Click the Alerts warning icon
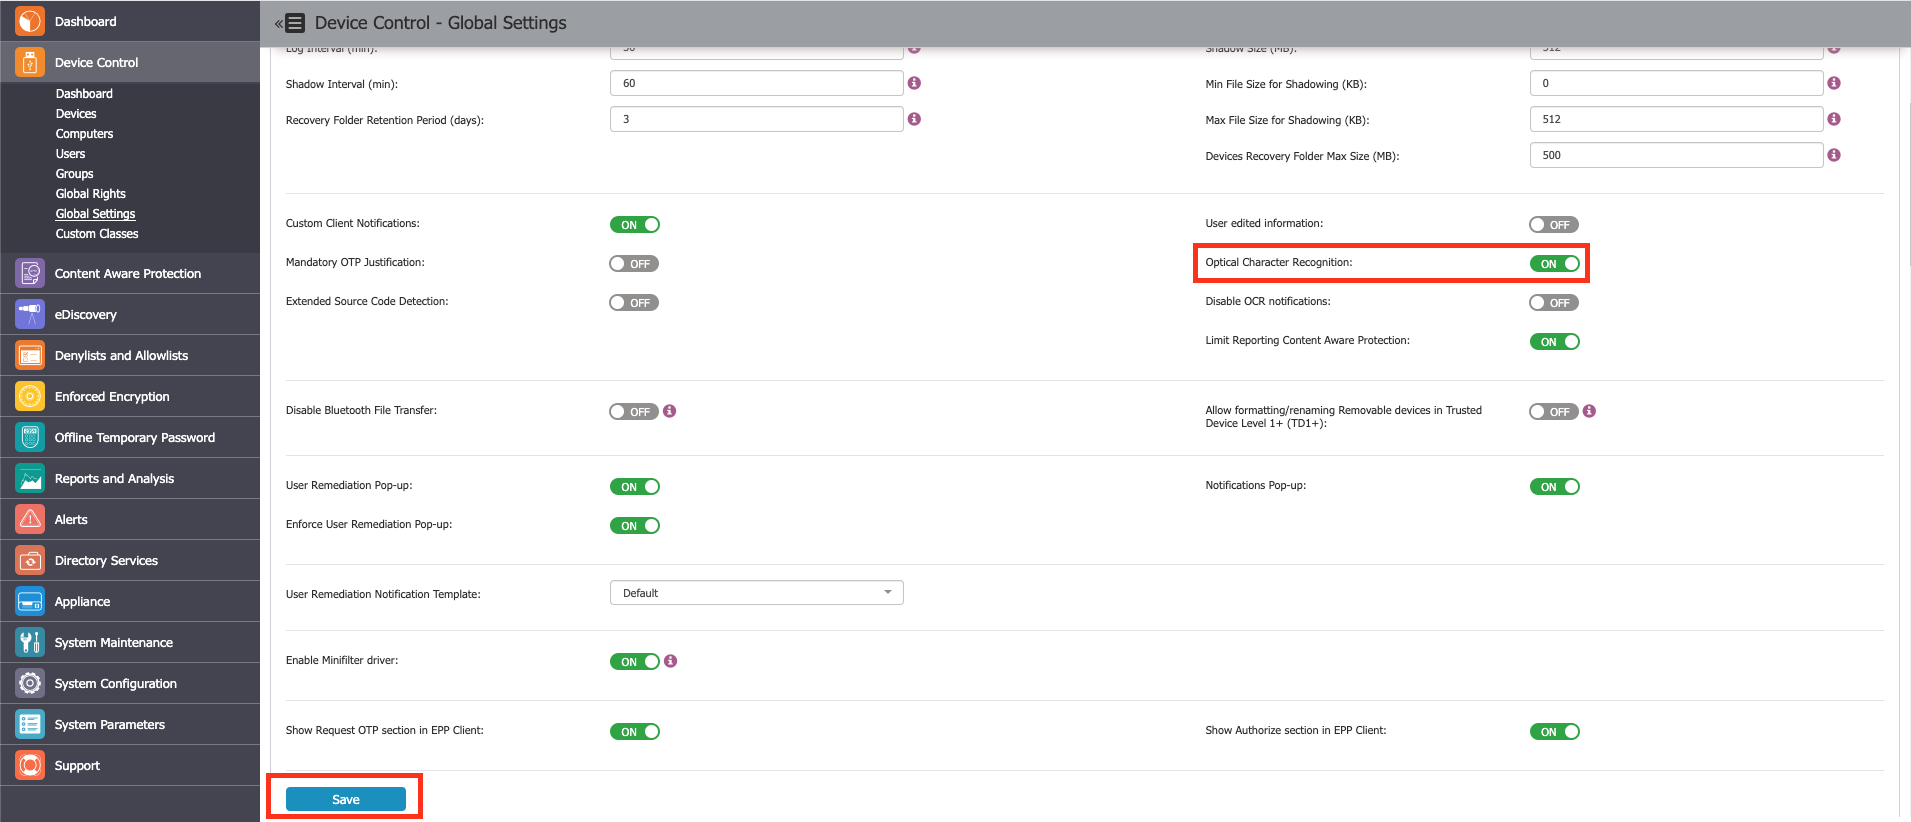1911x822 pixels. 30,519
